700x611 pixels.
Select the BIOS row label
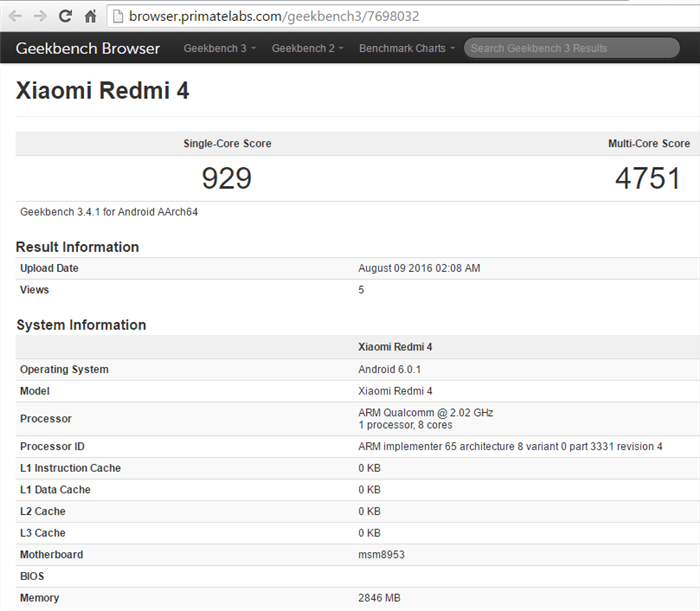(32, 576)
